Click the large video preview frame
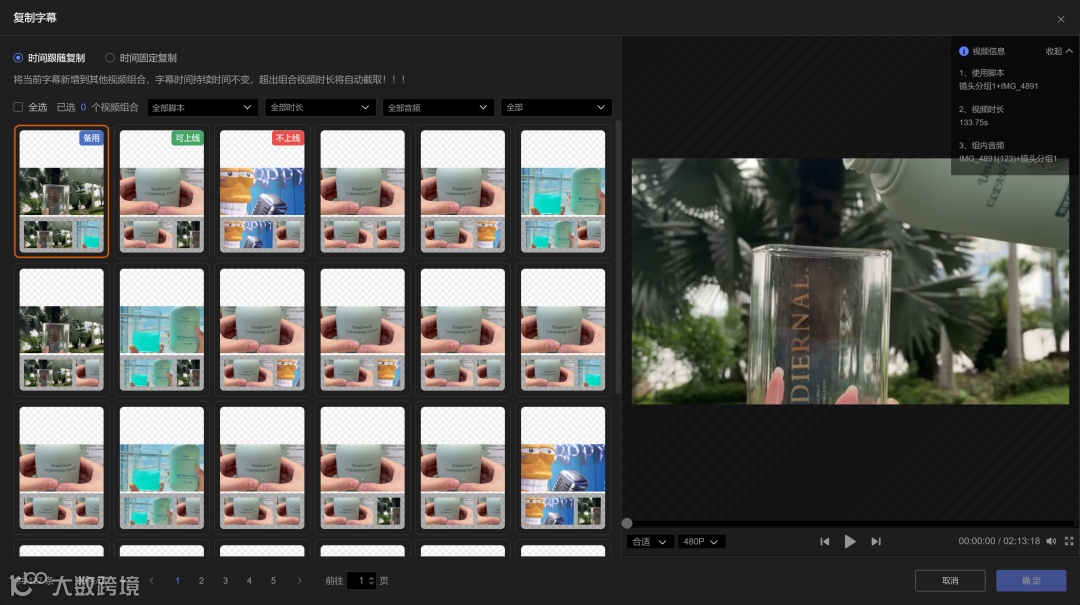The height and width of the screenshot is (605, 1080). [x=851, y=281]
